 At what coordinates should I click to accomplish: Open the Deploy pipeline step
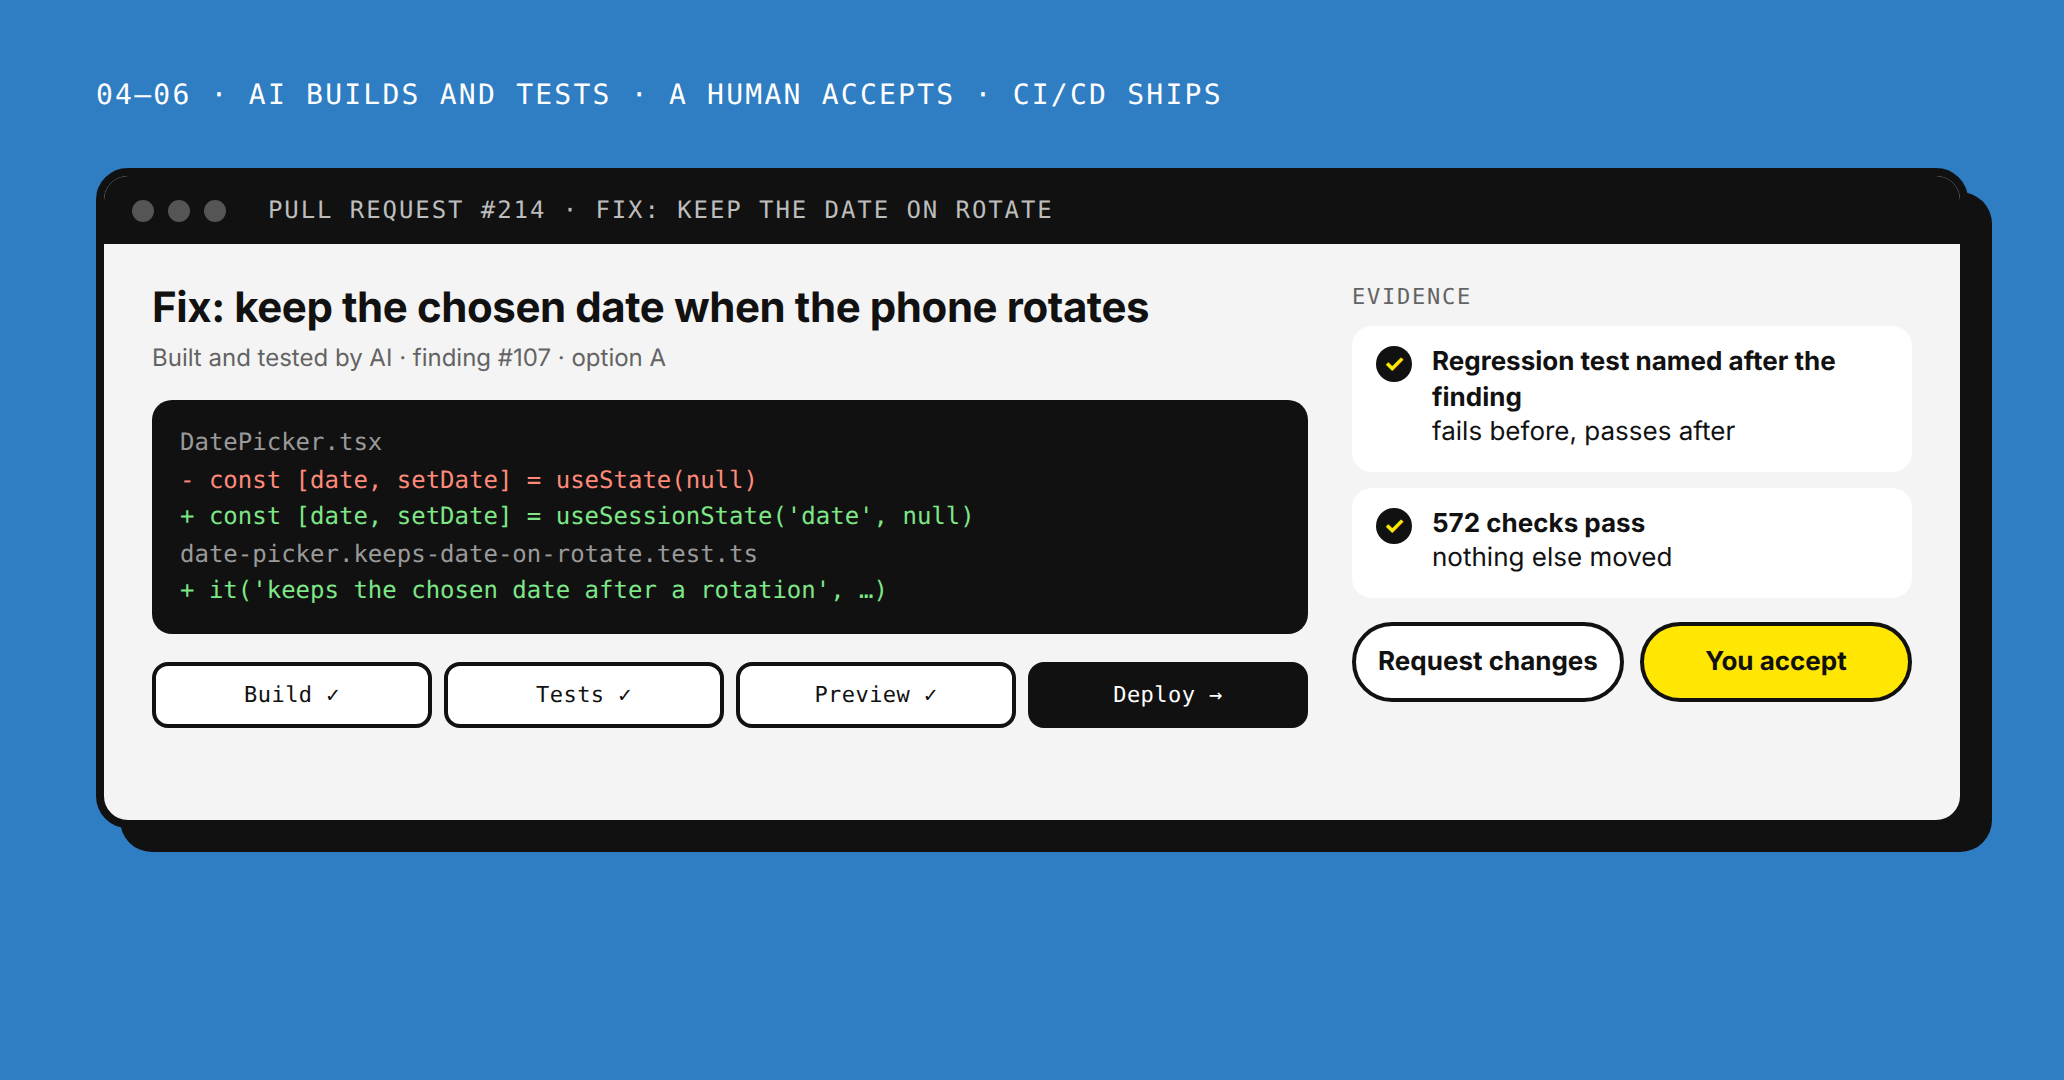[1167, 695]
